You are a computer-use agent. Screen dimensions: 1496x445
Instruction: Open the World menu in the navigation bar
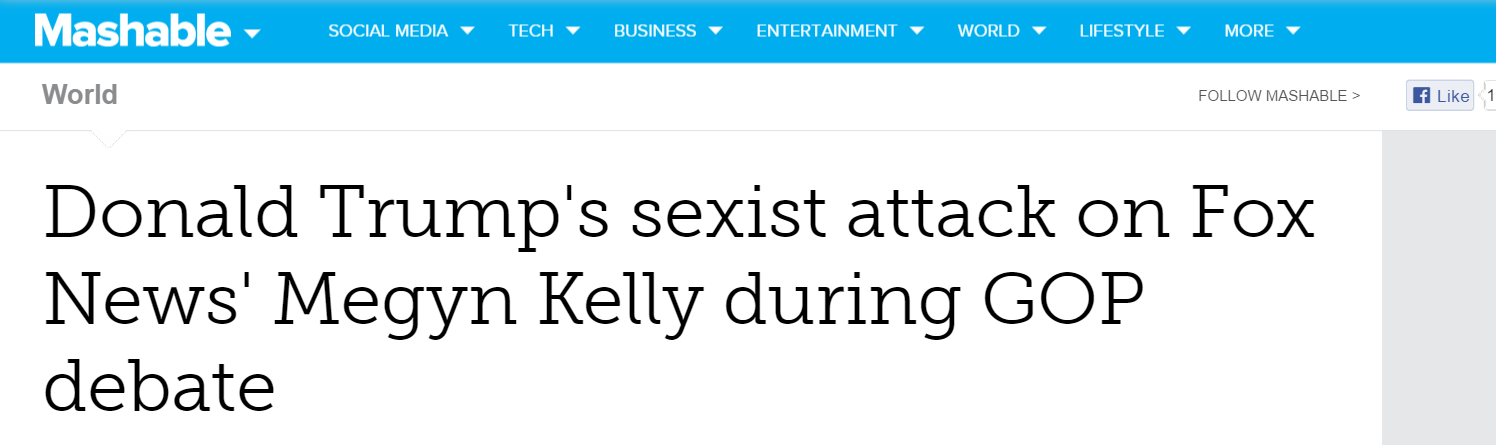point(988,31)
